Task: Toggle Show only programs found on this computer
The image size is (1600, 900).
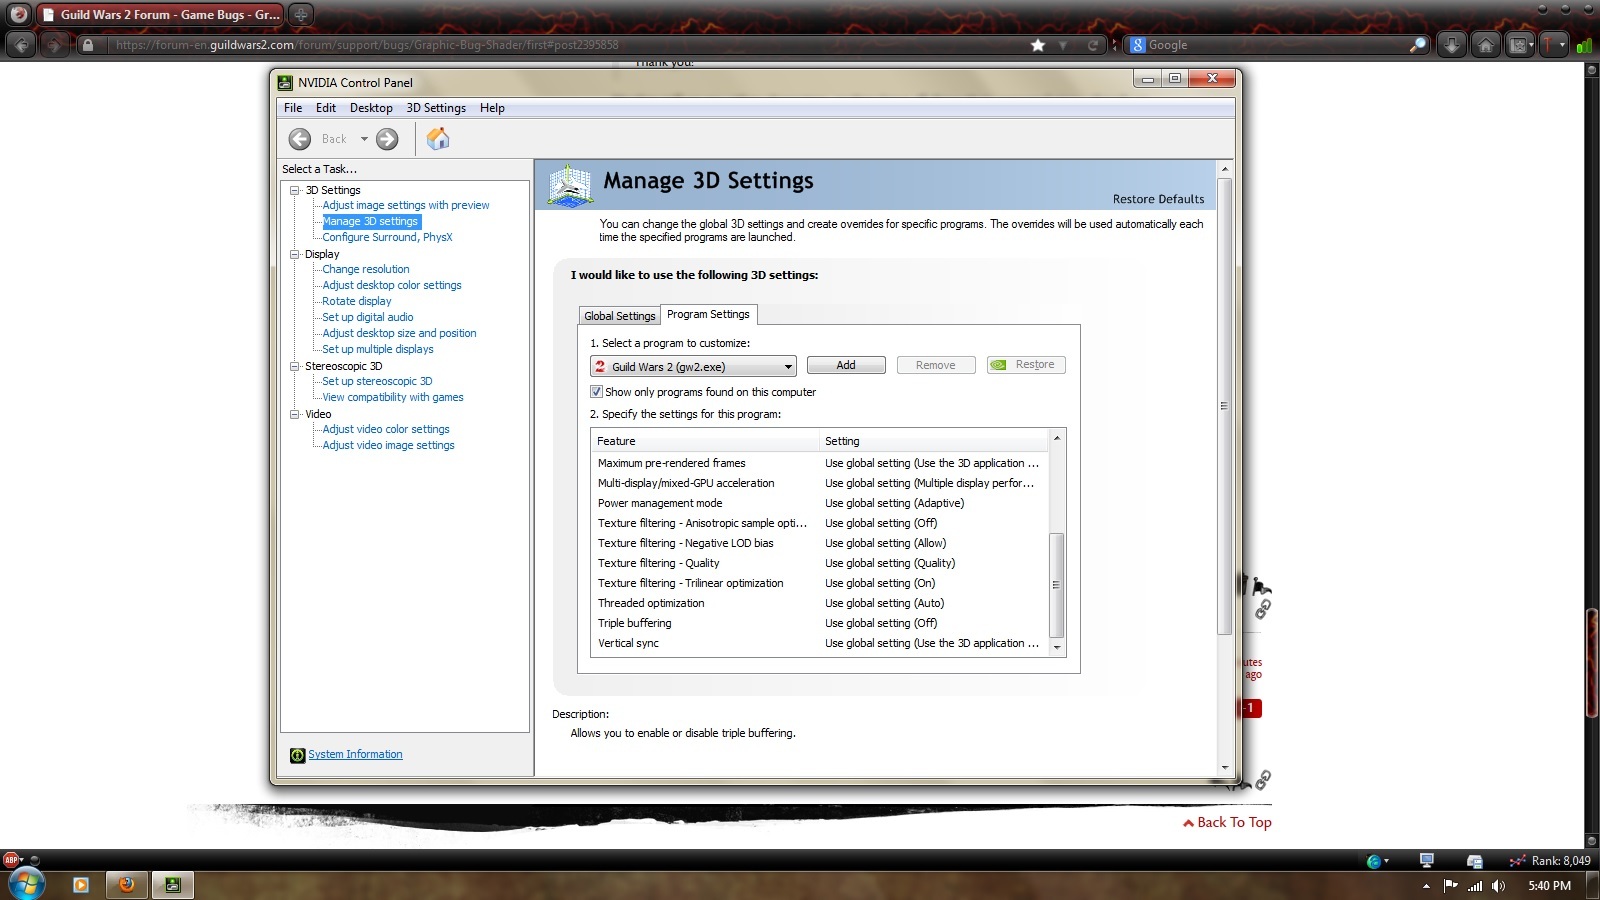Action: 596,392
